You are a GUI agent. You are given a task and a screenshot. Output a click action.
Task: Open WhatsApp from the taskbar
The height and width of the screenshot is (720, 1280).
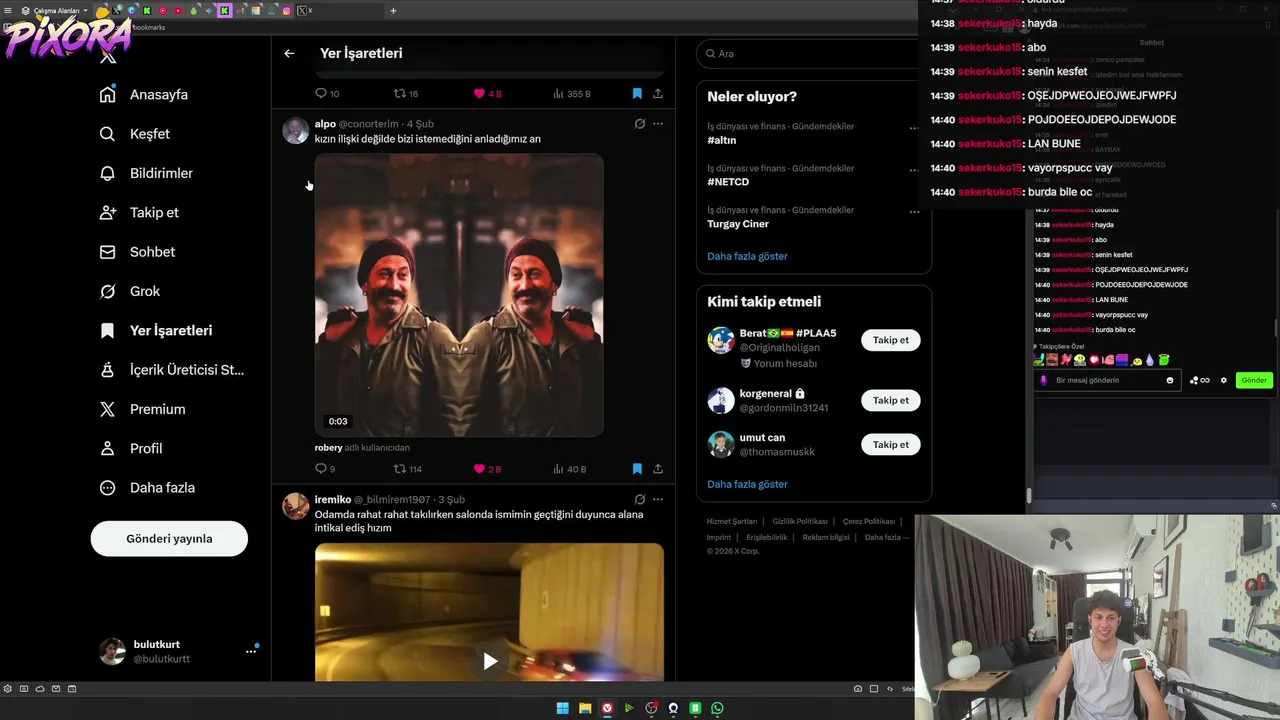pyautogui.click(x=717, y=708)
